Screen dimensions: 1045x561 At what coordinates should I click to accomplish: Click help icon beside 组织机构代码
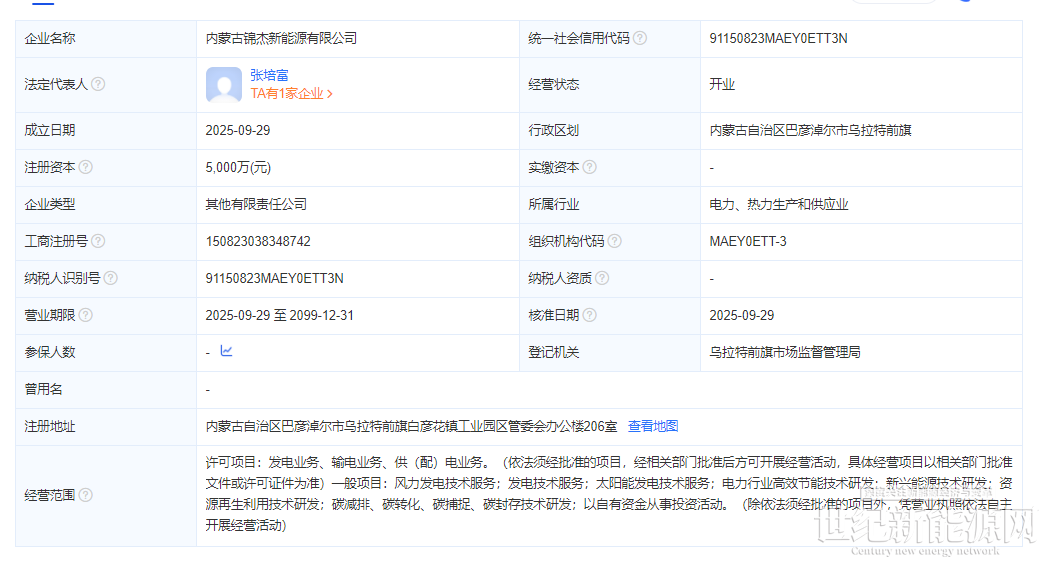[x=614, y=241]
